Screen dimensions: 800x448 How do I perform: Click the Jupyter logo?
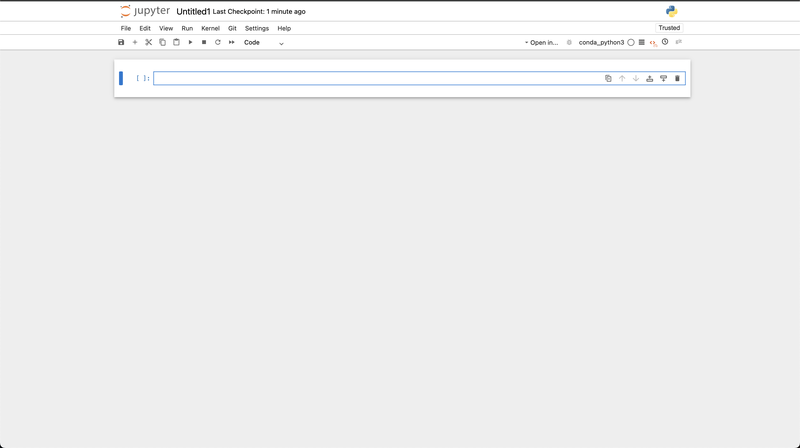[145, 11]
